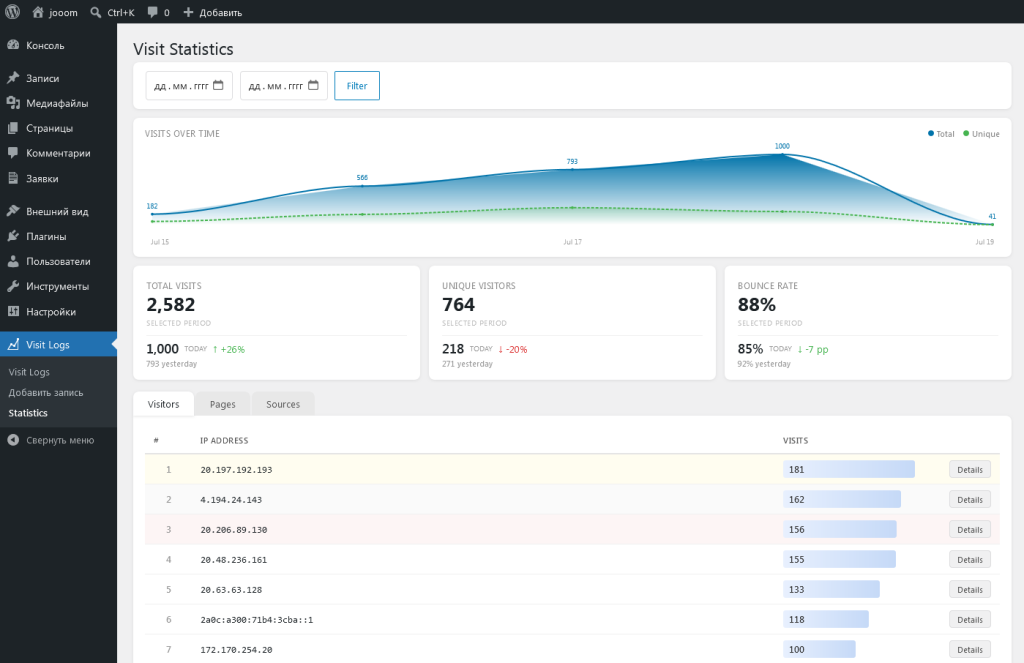The height and width of the screenshot is (663, 1024).
Task: Click the plus icon next to Добавить
Action: click(188, 12)
